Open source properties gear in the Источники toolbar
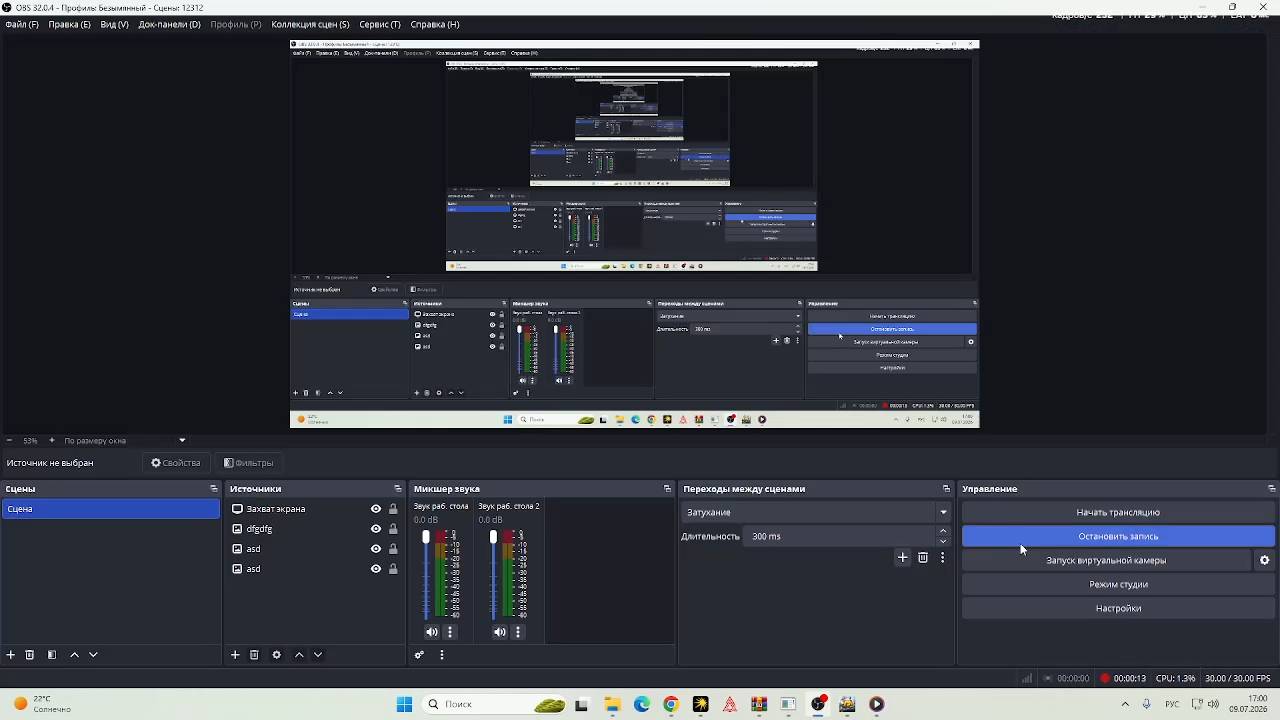This screenshot has width=1280, height=720. [277, 655]
